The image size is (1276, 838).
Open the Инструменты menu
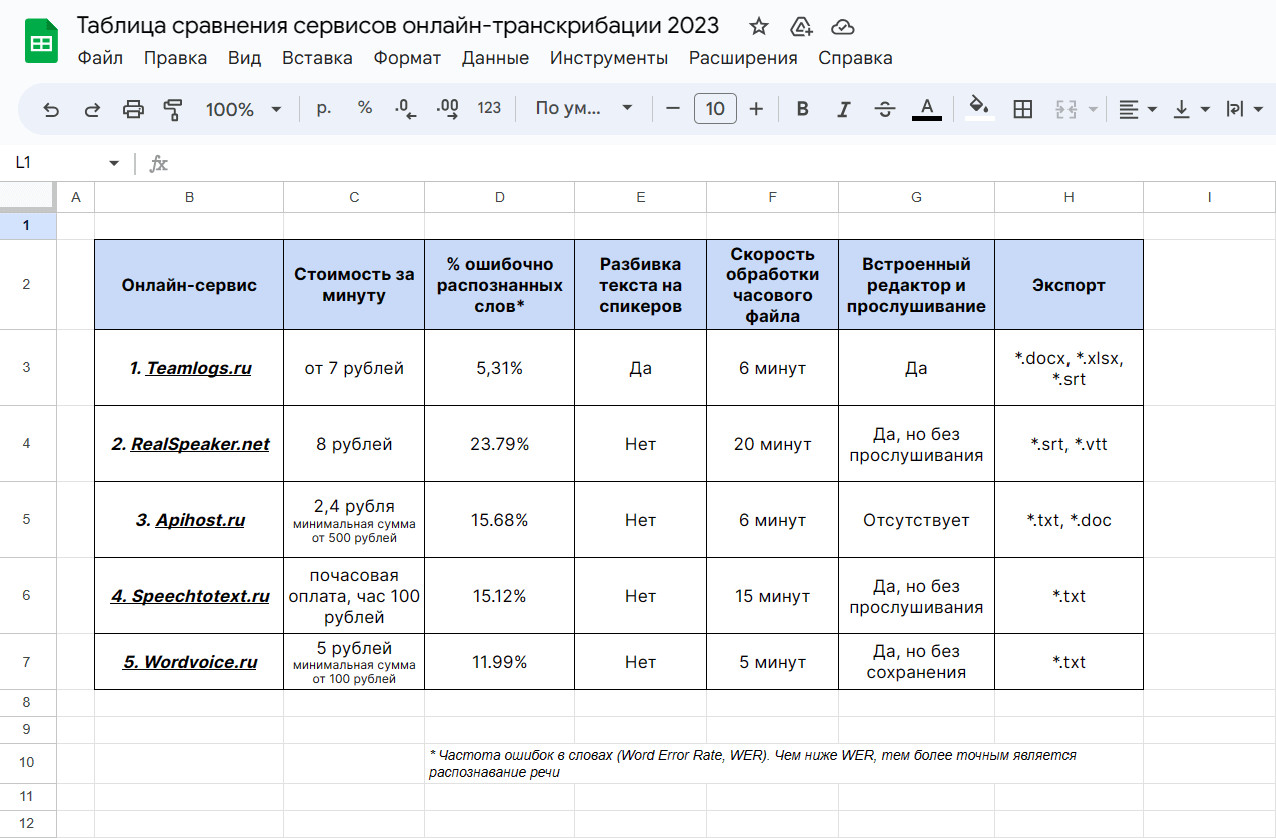(609, 58)
